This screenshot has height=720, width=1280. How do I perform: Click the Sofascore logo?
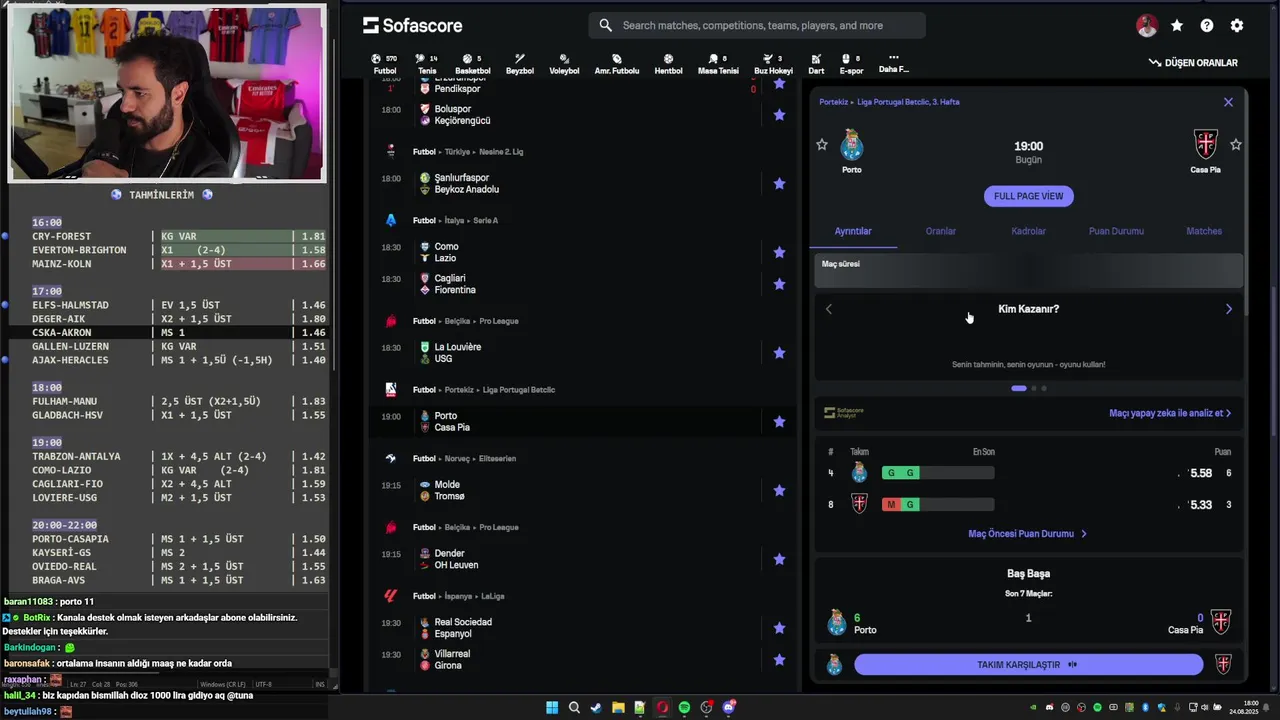[x=412, y=25]
